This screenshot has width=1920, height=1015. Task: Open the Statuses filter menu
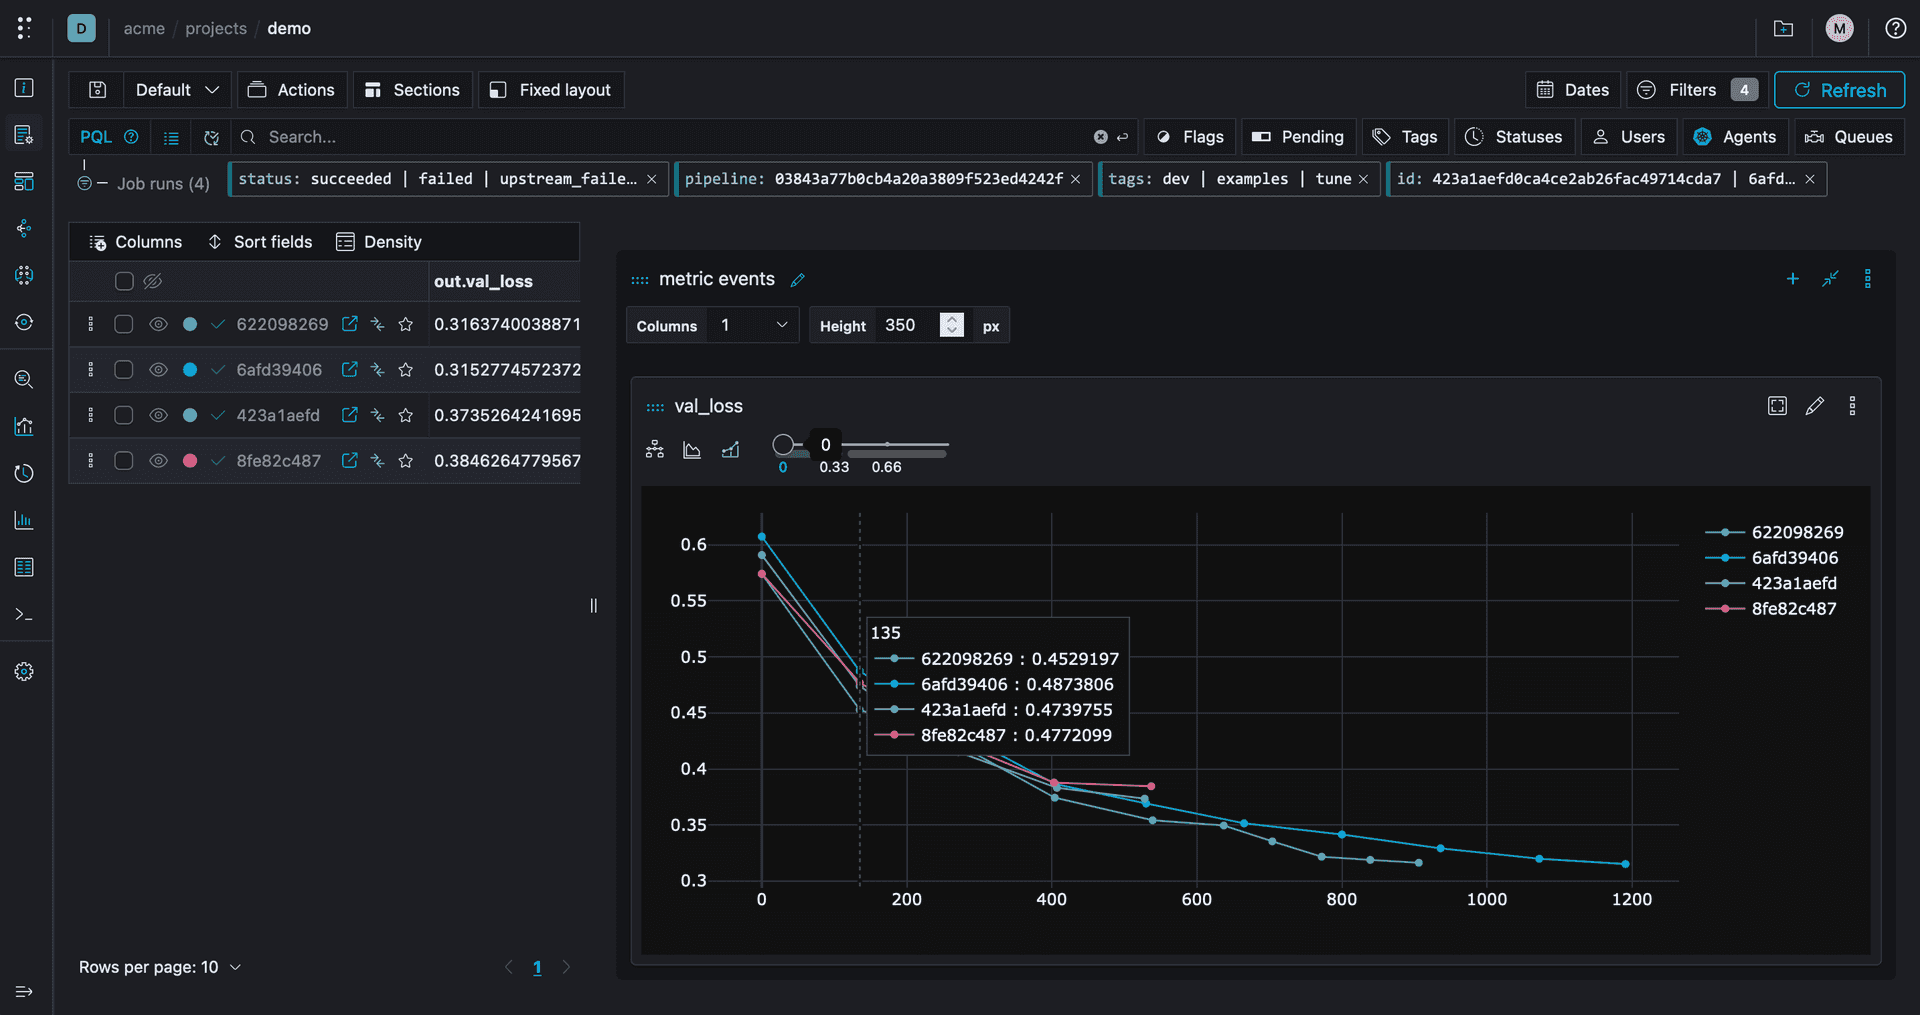1513,136
